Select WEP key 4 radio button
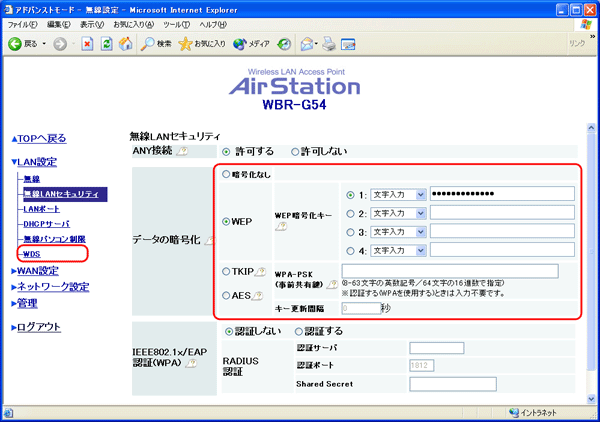600x422 pixels. pos(350,251)
